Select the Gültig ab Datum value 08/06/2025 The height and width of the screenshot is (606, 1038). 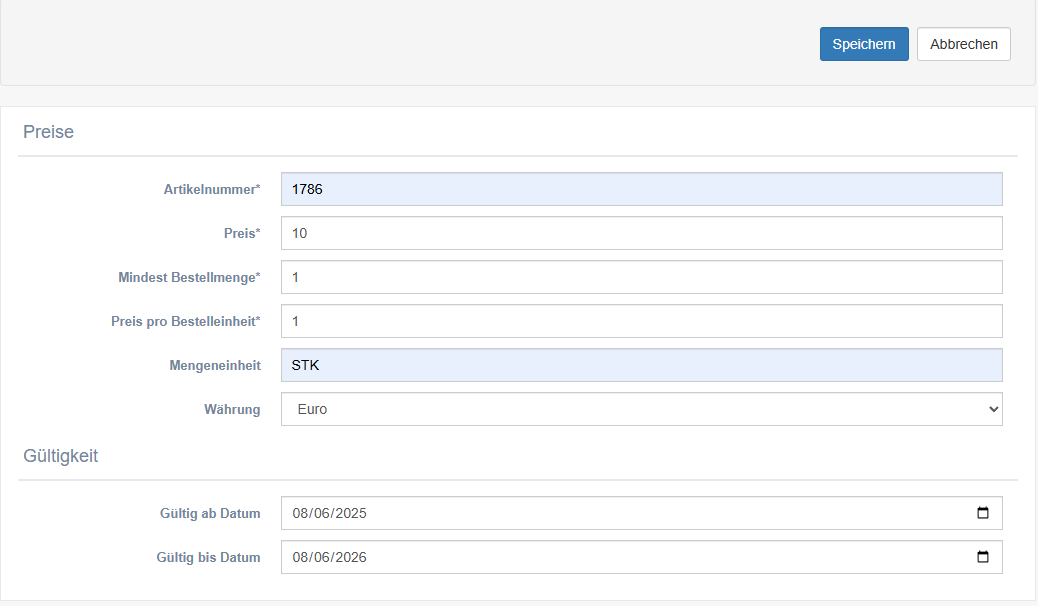pos(330,513)
